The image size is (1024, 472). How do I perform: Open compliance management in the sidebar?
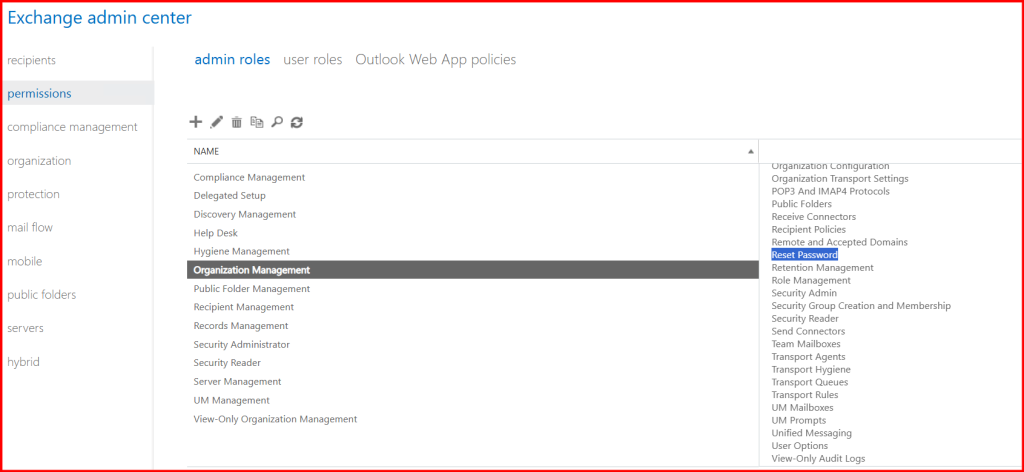pos(72,127)
